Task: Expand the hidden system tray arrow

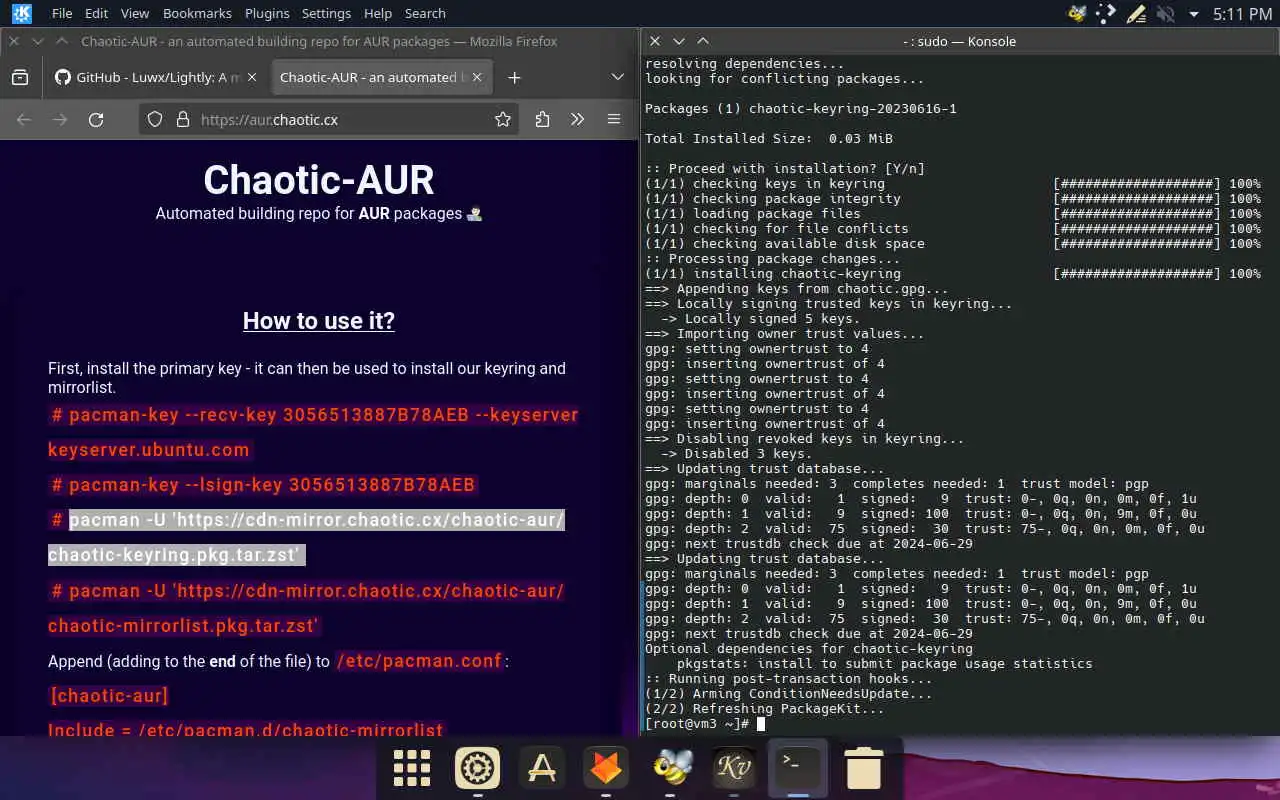Action: [x=1193, y=14]
